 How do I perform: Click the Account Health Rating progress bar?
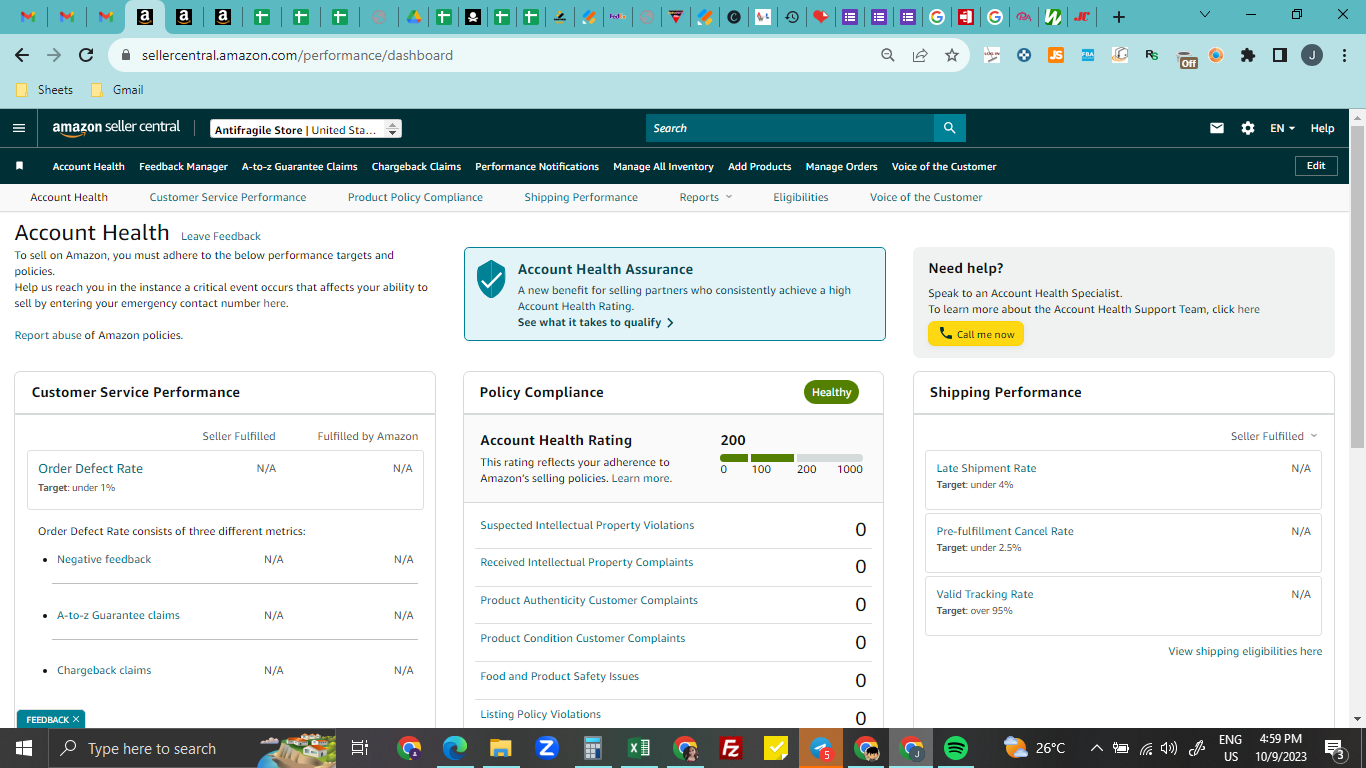point(791,458)
